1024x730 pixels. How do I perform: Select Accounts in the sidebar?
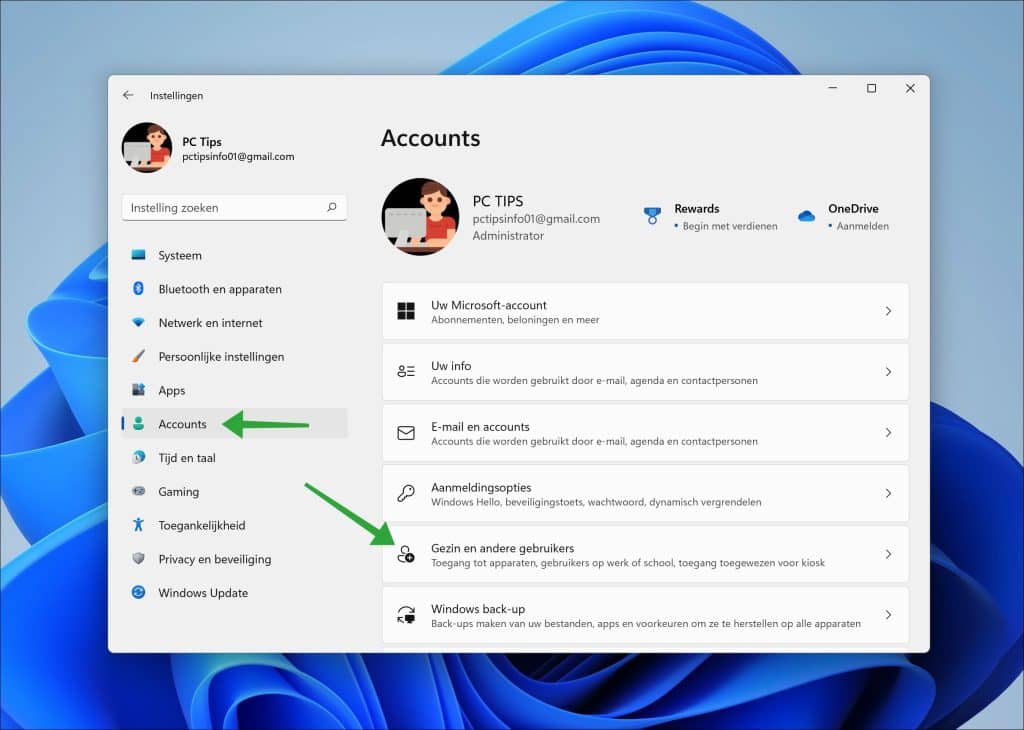click(x=182, y=423)
